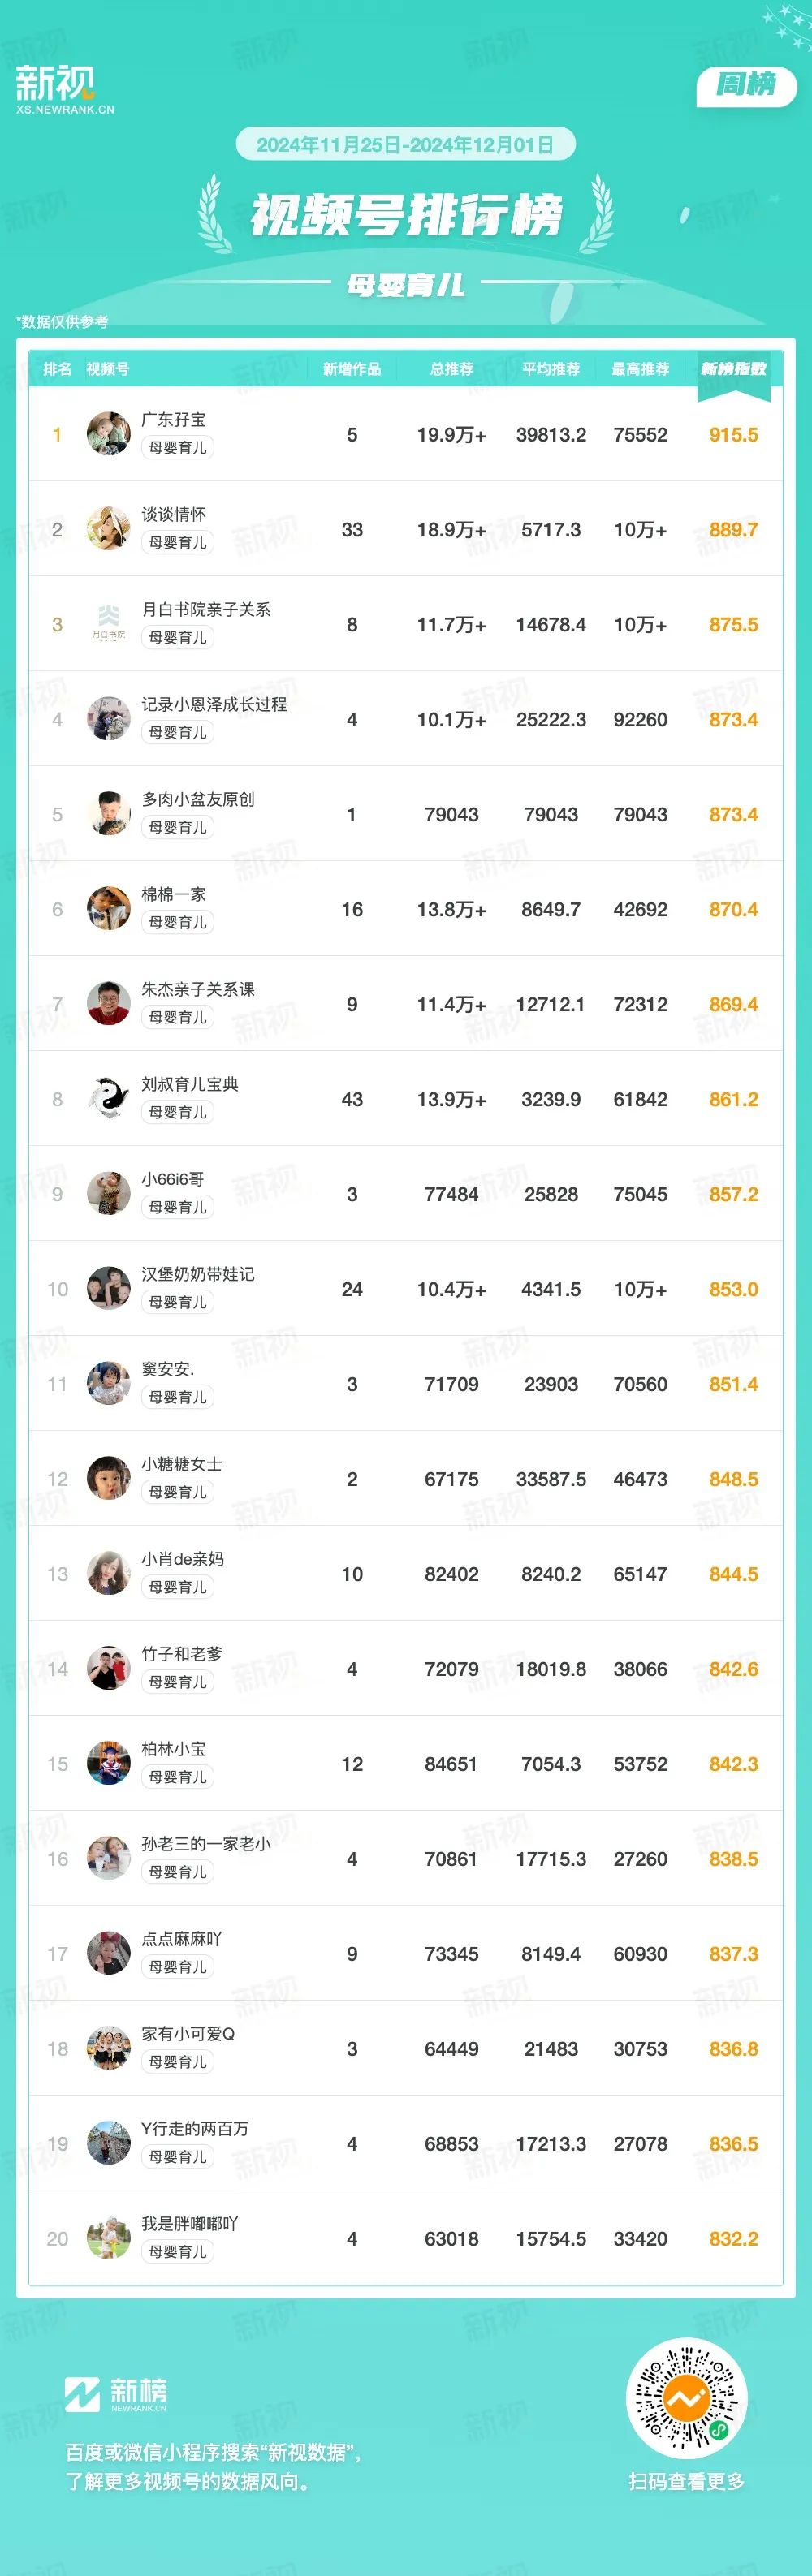This screenshot has height=2576, width=812.
Task: Open 朱杰亲子关系课 avatar
Action: pos(108,1004)
